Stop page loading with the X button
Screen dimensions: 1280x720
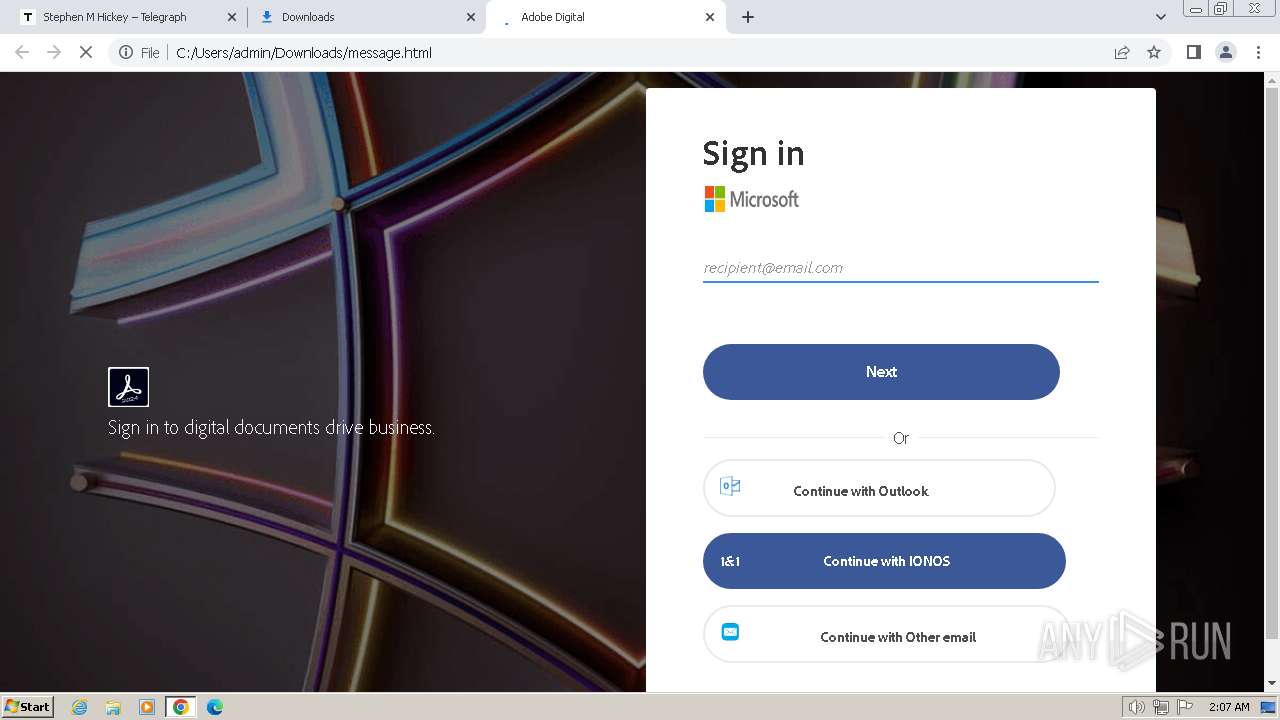click(x=86, y=52)
